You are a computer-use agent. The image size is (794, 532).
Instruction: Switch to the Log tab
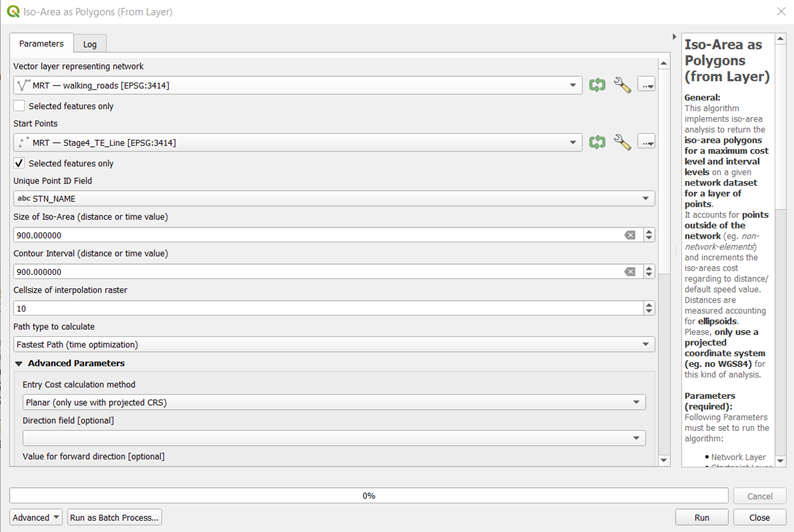tap(90, 44)
